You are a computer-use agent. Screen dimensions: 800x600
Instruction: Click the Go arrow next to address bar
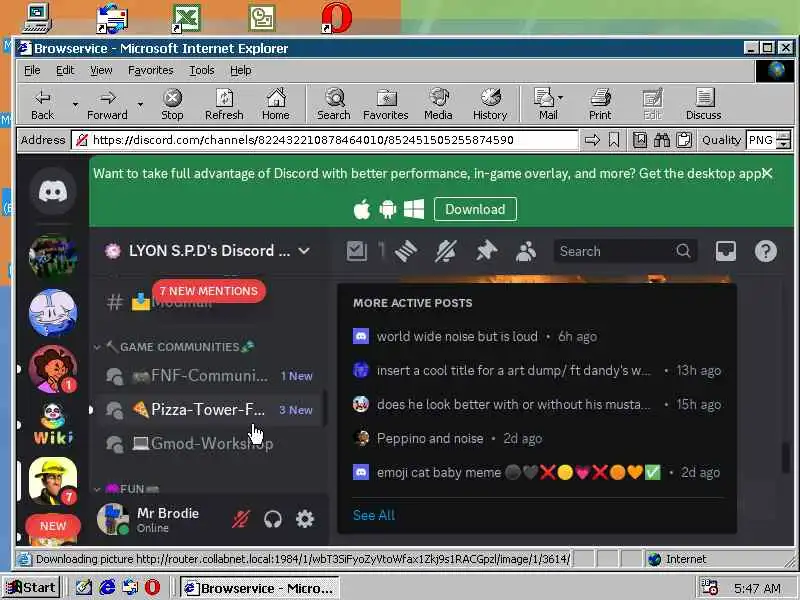592,140
